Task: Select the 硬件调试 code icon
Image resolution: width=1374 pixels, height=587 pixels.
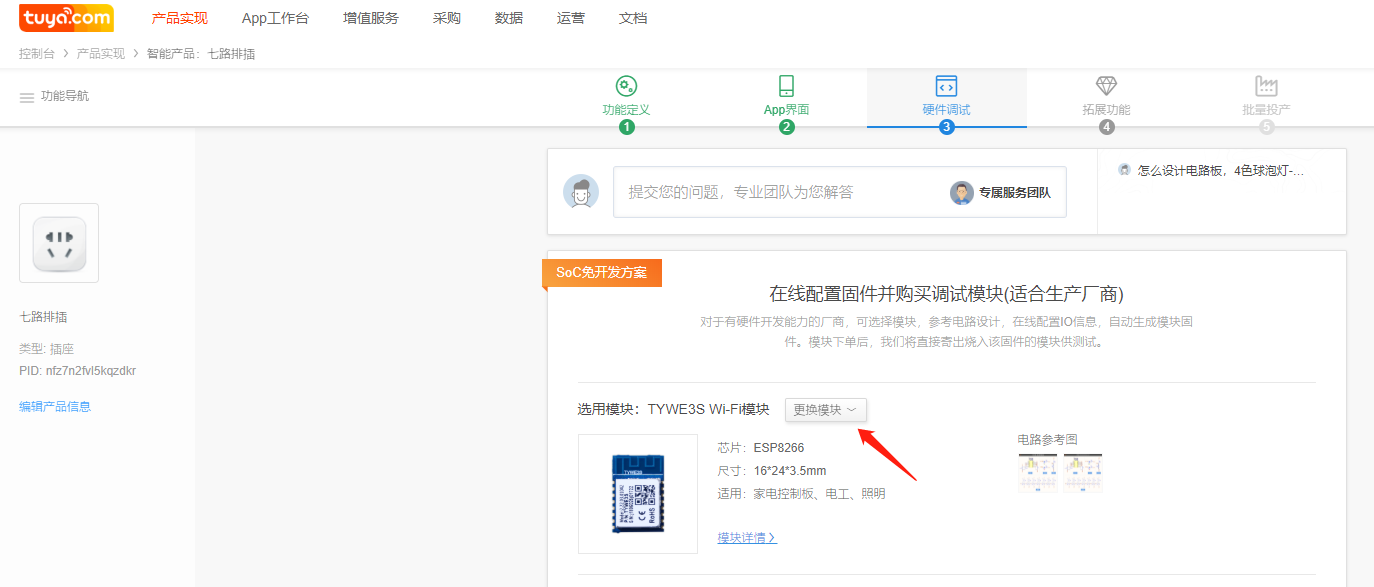Action: coord(946,86)
